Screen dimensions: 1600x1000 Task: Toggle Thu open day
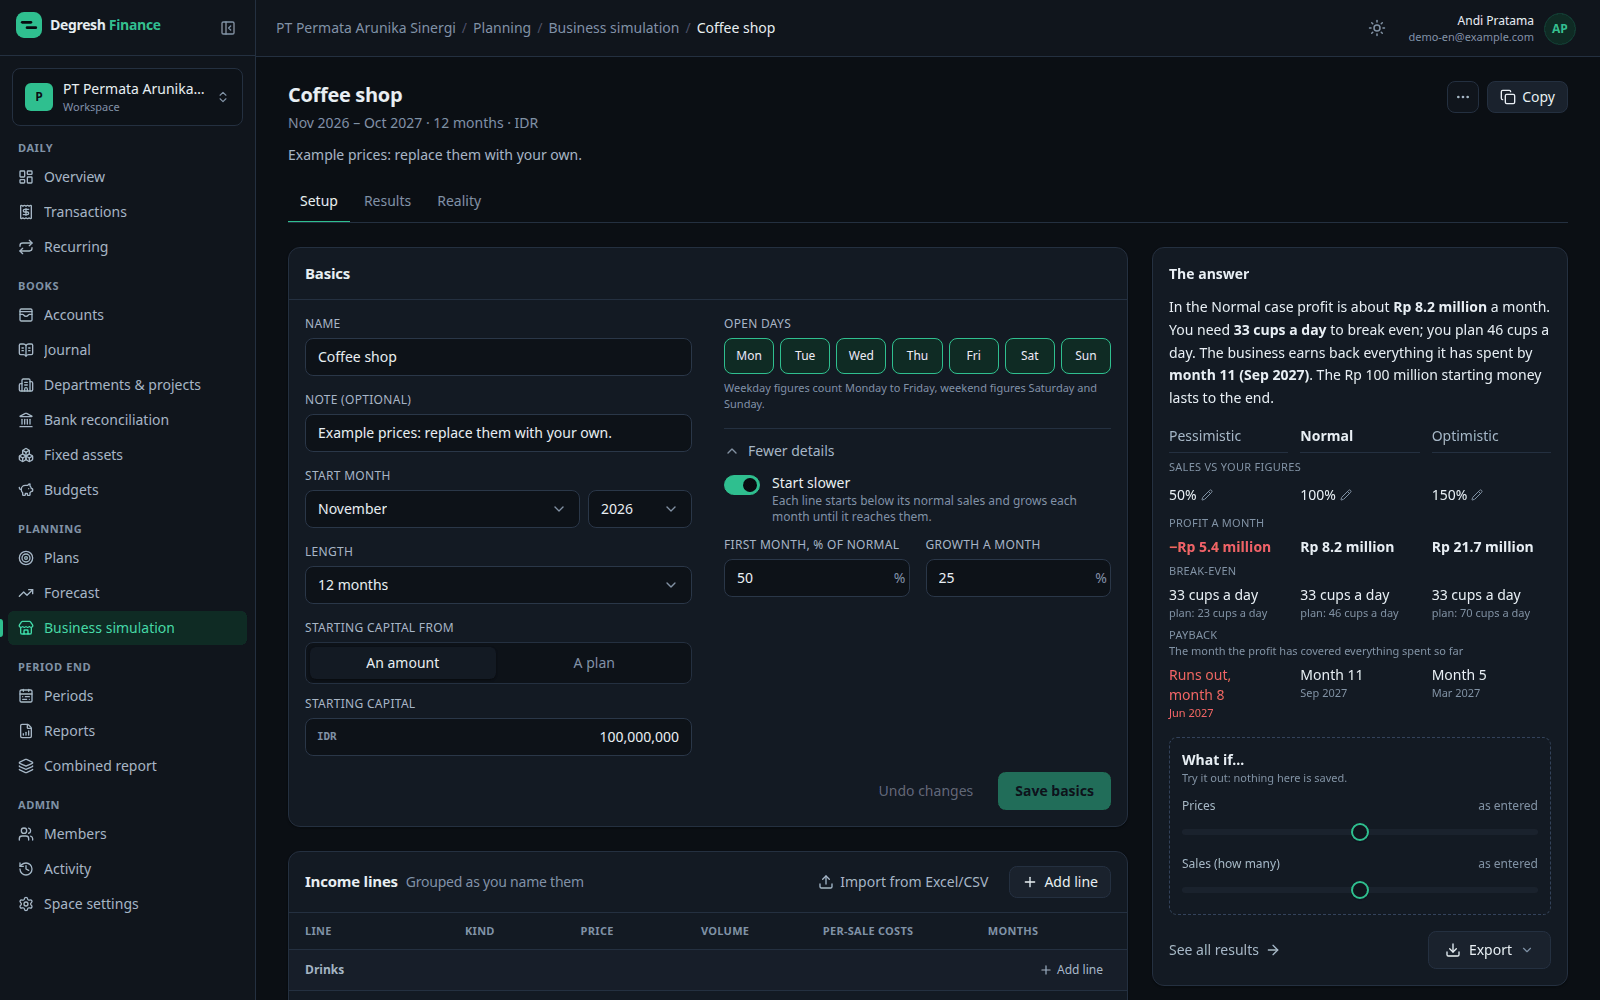pyautogui.click(x=917, y=356)
